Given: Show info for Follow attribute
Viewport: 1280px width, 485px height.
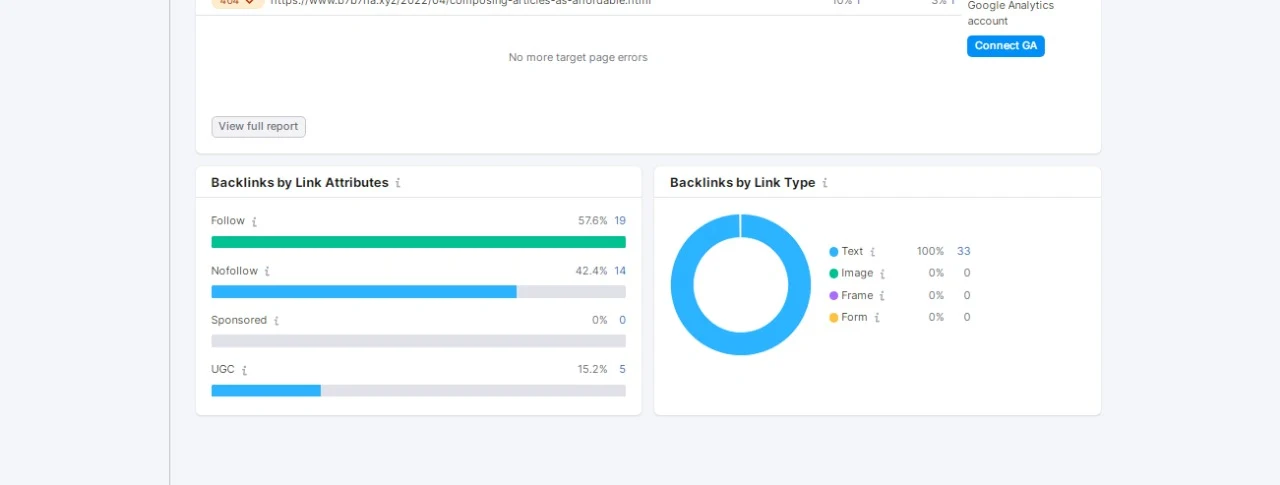Looking at the screenshot, I should (x=254, y=221).
